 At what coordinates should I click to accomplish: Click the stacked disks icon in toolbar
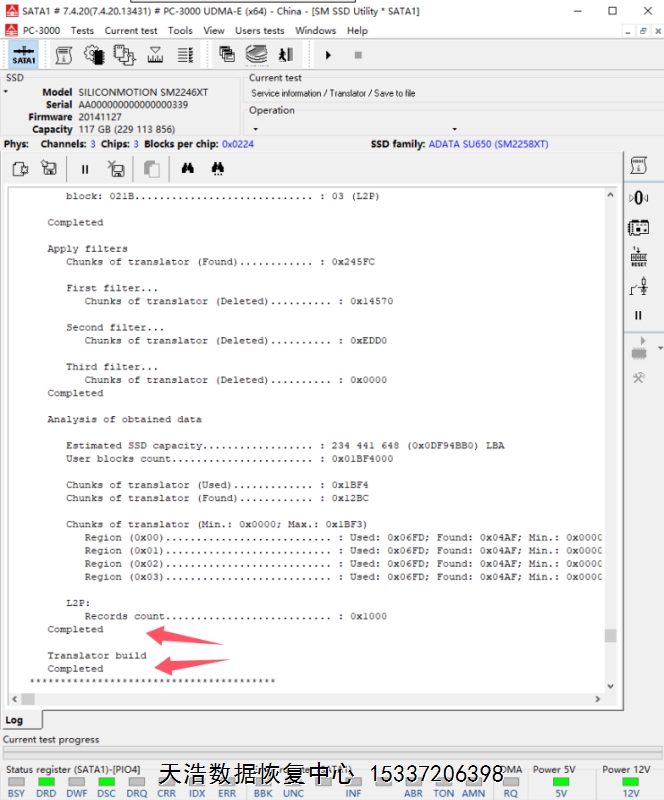[x=257, y=55]
